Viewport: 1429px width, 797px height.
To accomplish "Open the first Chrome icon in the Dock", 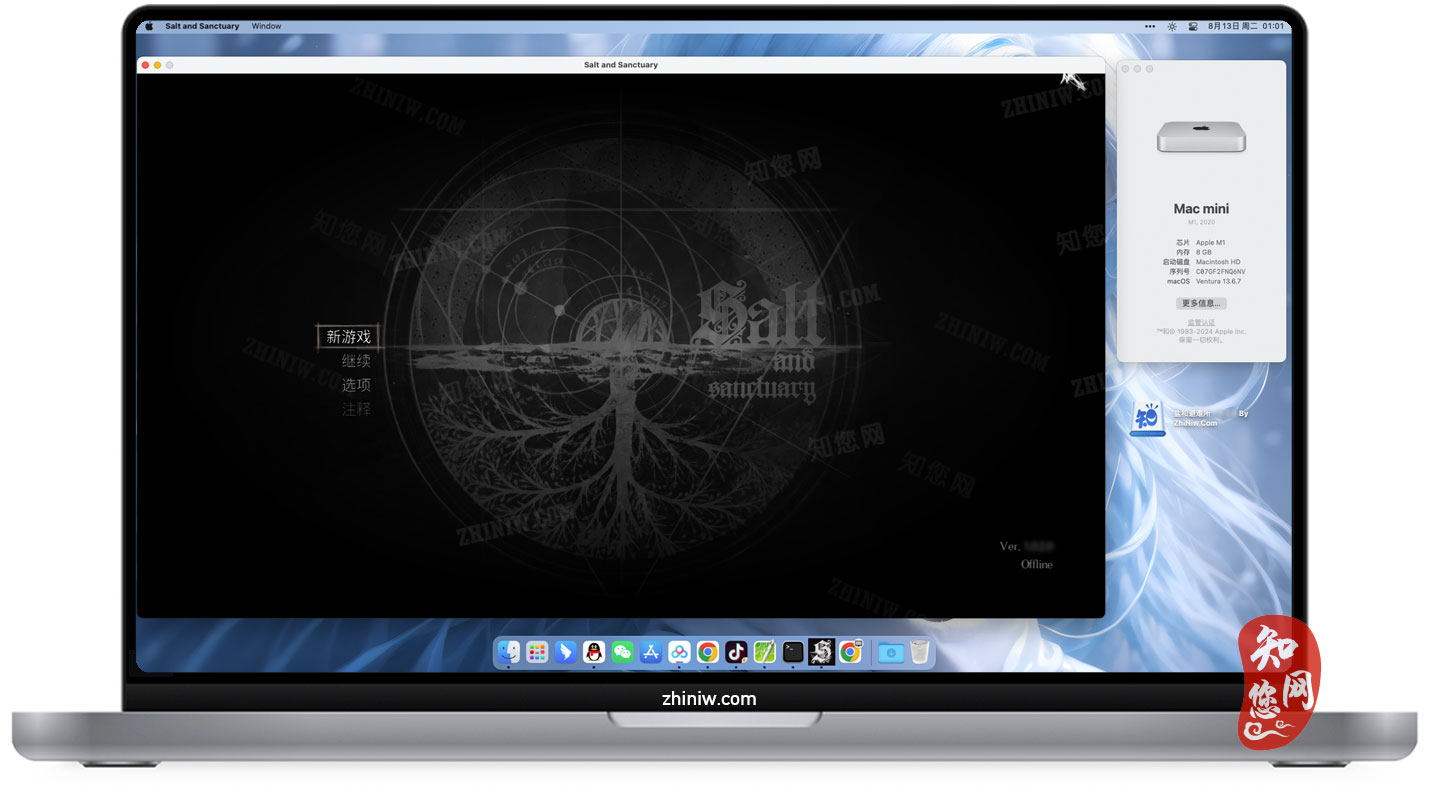I will 708,652.
